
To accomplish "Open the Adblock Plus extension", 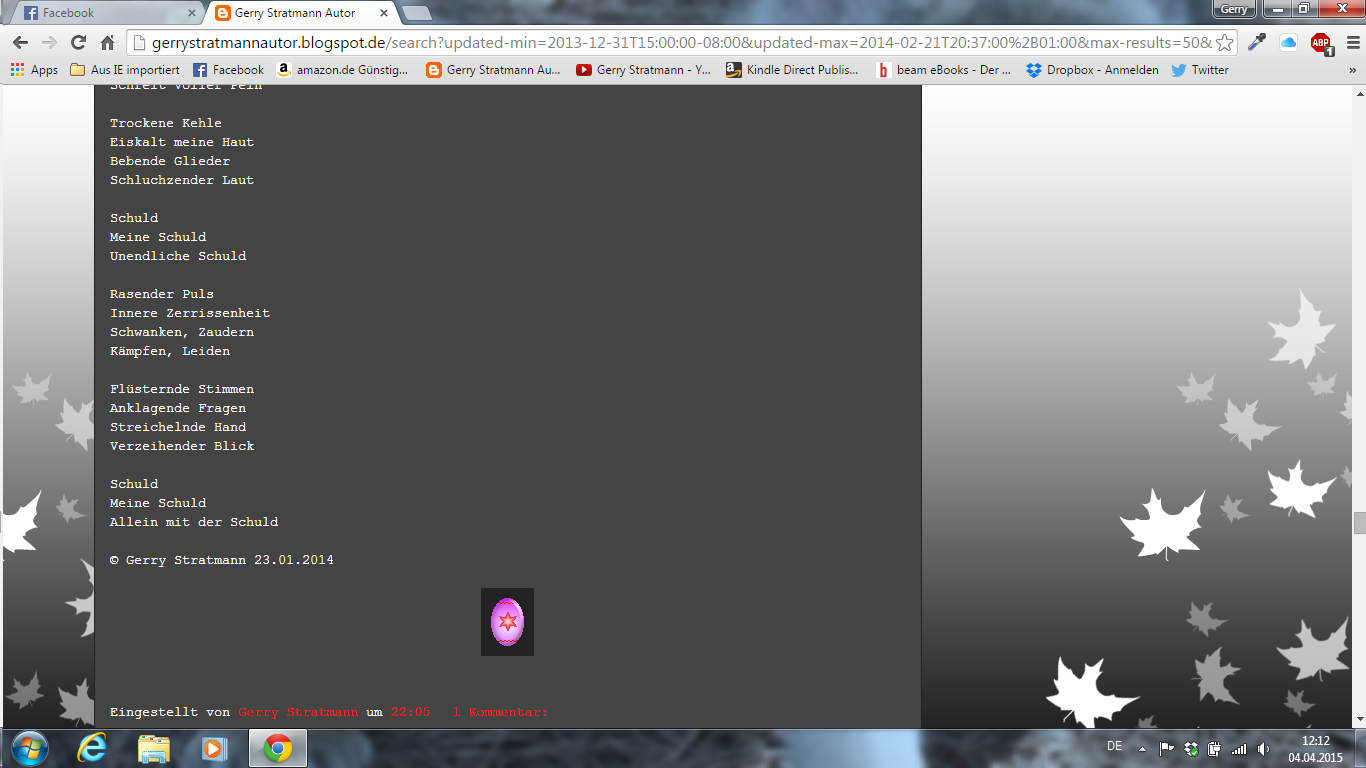I will coord(1321,43).
